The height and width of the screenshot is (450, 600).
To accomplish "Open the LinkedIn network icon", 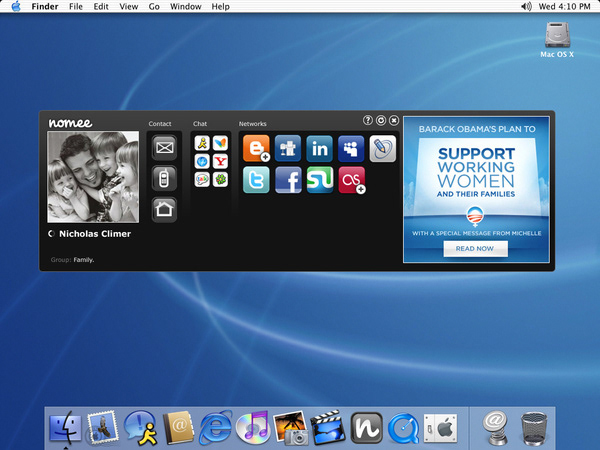I will [x=320, y=148].
